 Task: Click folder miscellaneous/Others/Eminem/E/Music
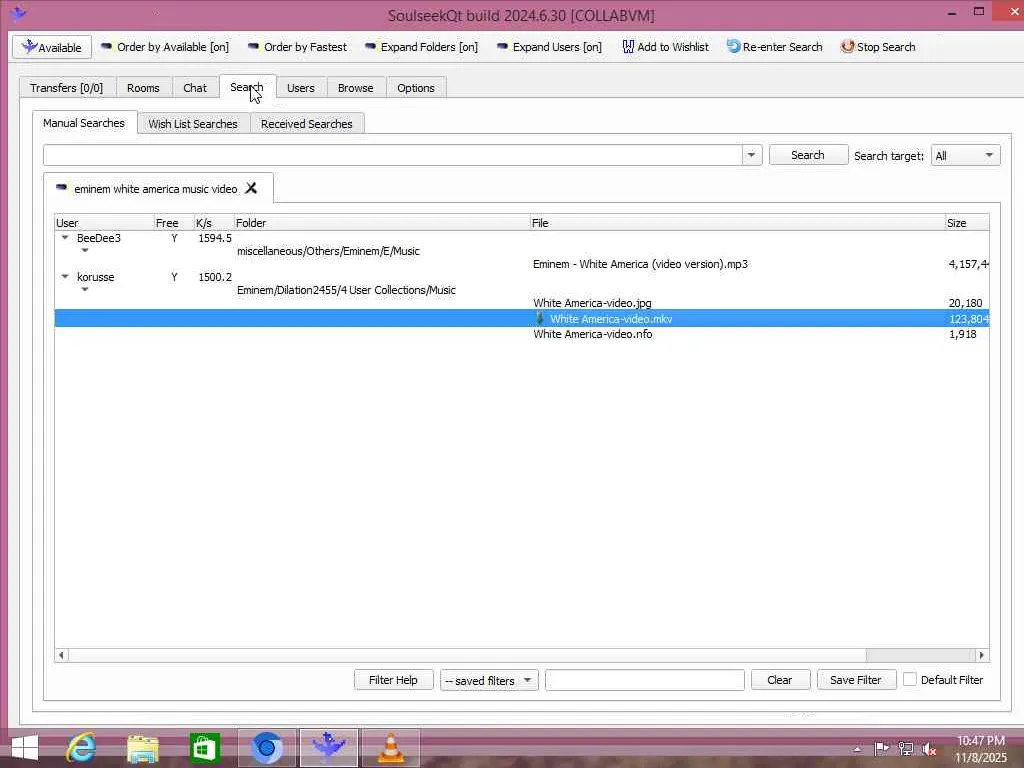328,251
